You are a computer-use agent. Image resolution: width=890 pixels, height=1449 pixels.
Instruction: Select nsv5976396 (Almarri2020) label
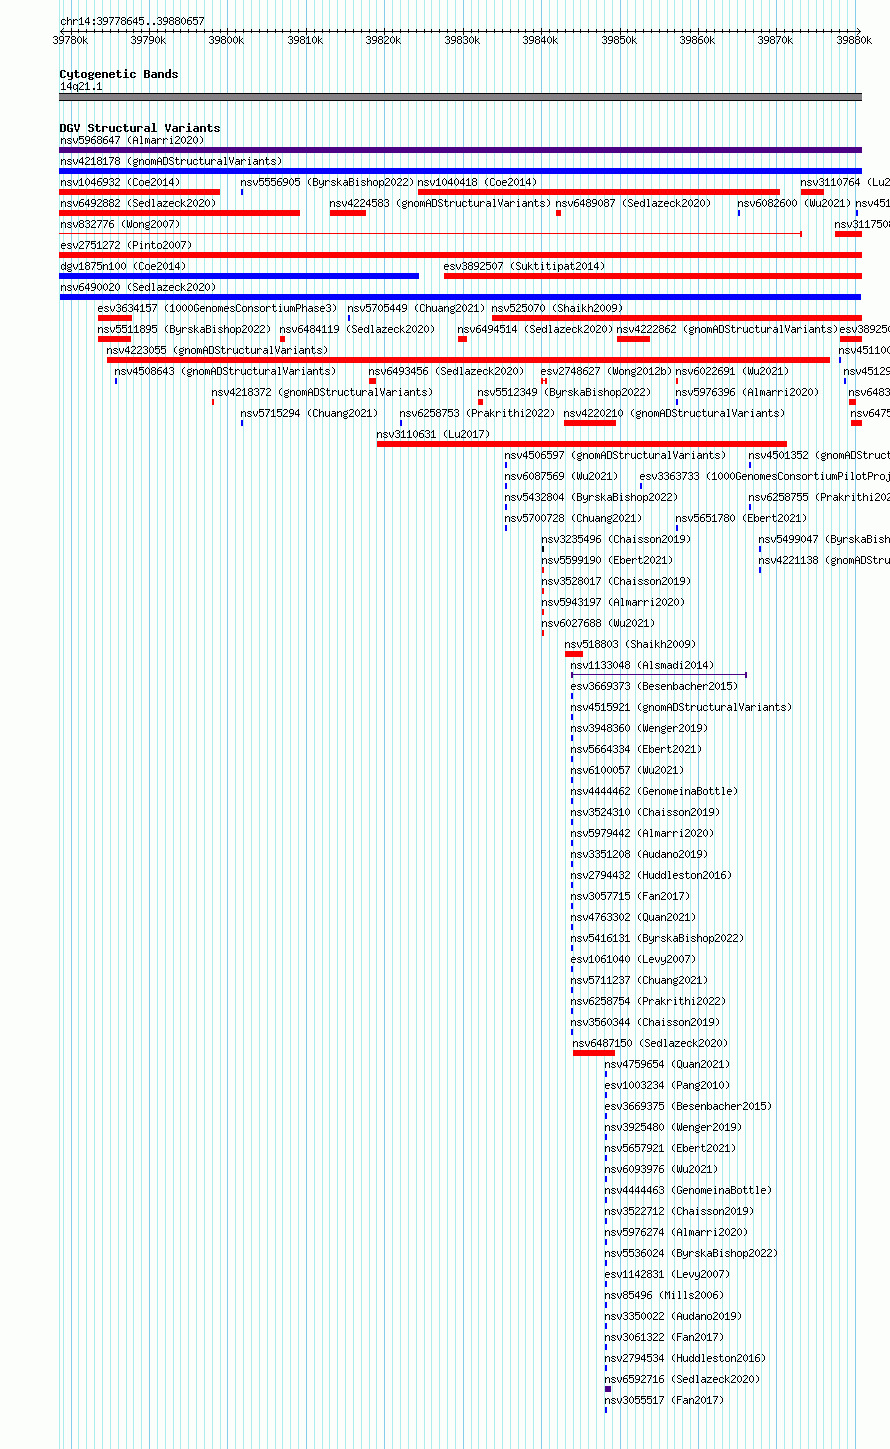click(x=748, y=392)
